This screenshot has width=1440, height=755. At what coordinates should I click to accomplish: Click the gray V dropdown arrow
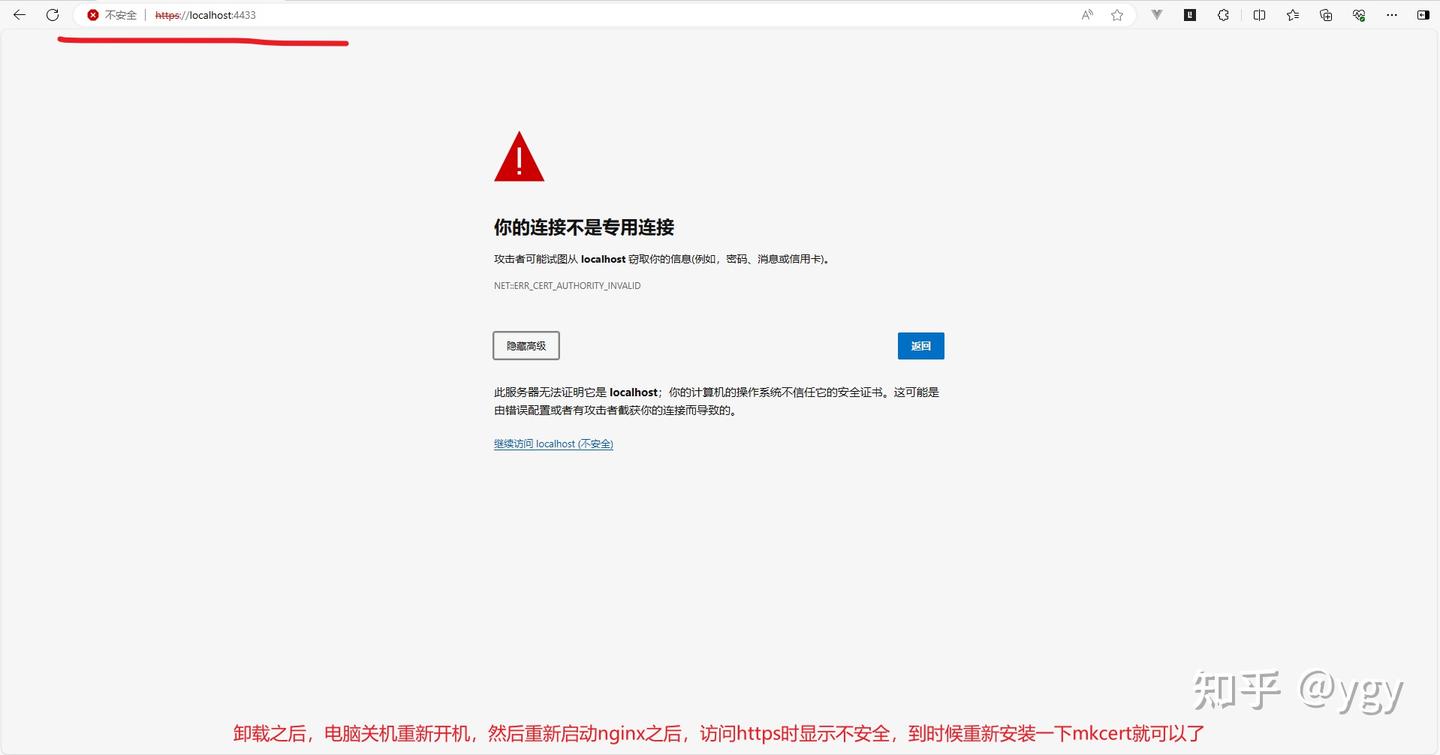pyautogui.click(x=1157, y=15)
